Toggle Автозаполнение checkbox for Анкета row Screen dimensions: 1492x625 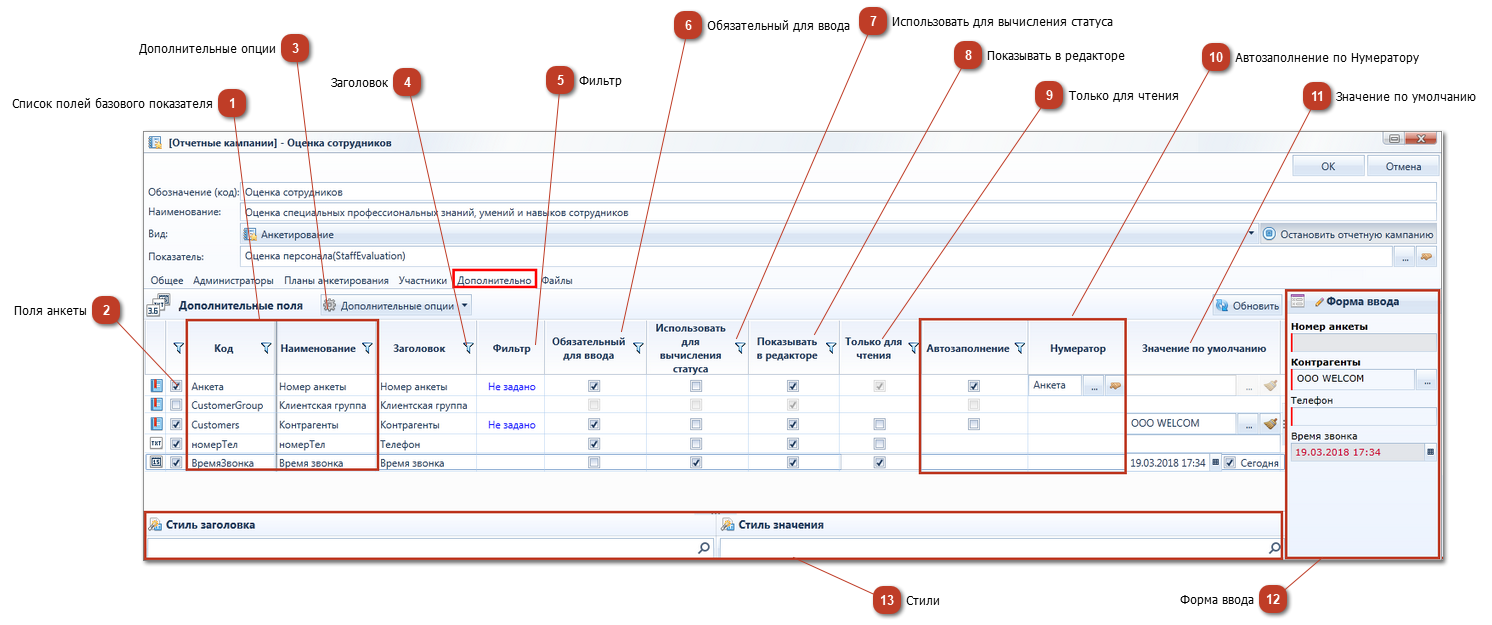(x=974, y=386)
